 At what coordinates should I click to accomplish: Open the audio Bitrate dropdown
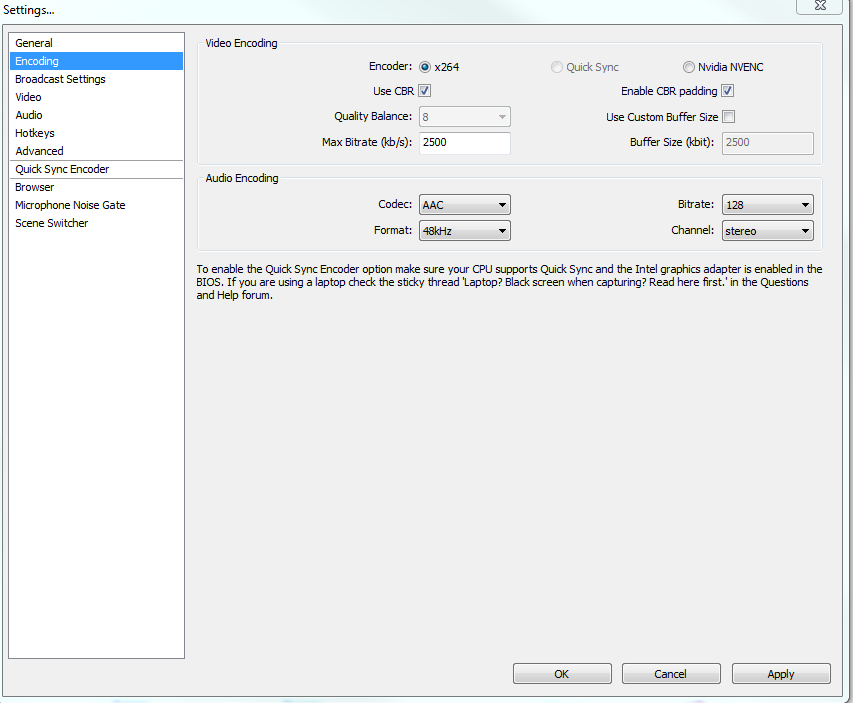pos(768,205)
